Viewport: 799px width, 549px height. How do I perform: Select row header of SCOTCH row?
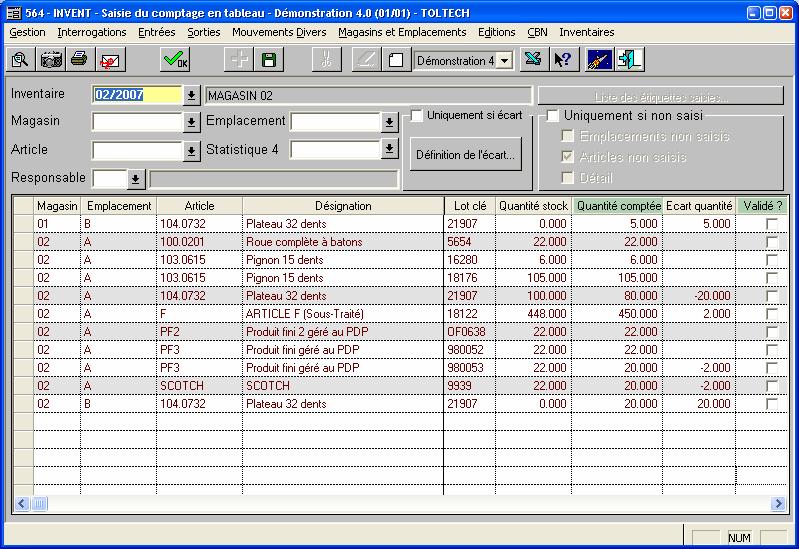(23, 385)
